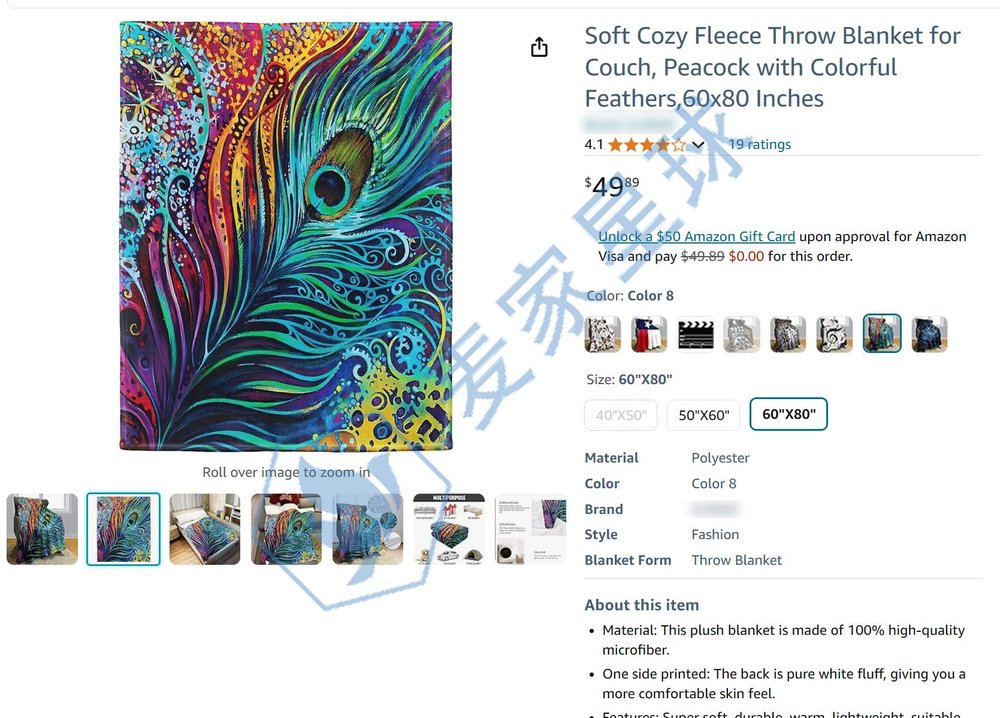The image size is (1000, 718).
Task: Click the 4.1 star rating stars
Action: point(647,145)
